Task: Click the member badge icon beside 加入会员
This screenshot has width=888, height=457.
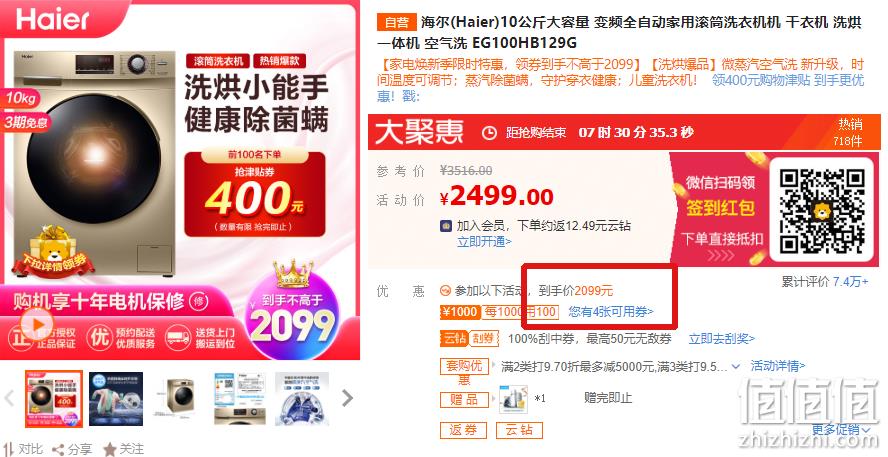Action: [x=446, y=226]
